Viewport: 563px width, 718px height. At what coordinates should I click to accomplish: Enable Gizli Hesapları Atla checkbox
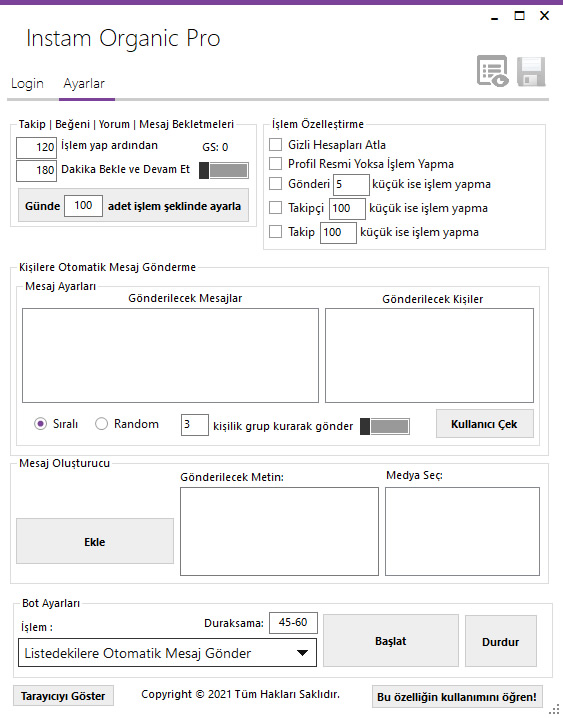(276, 145)
